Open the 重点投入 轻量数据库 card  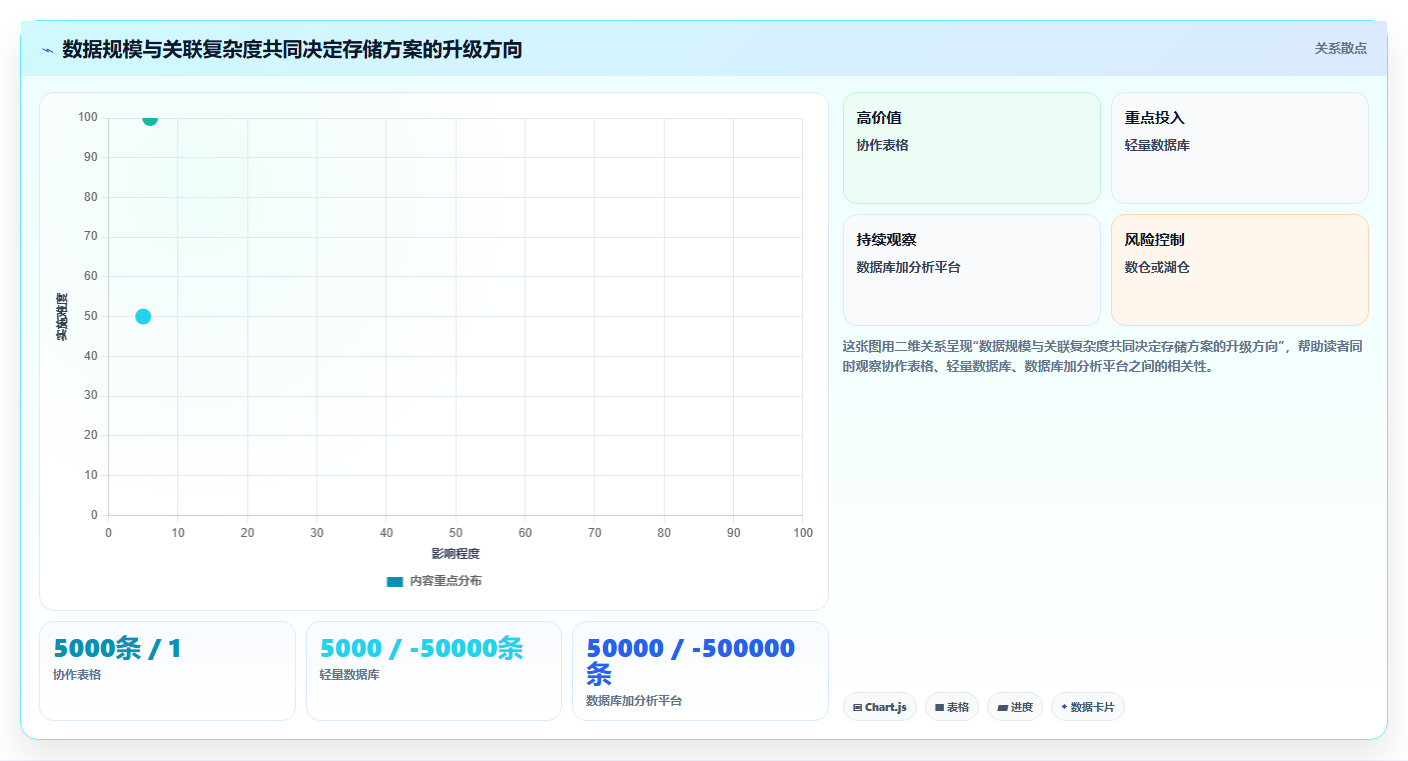1239,148
